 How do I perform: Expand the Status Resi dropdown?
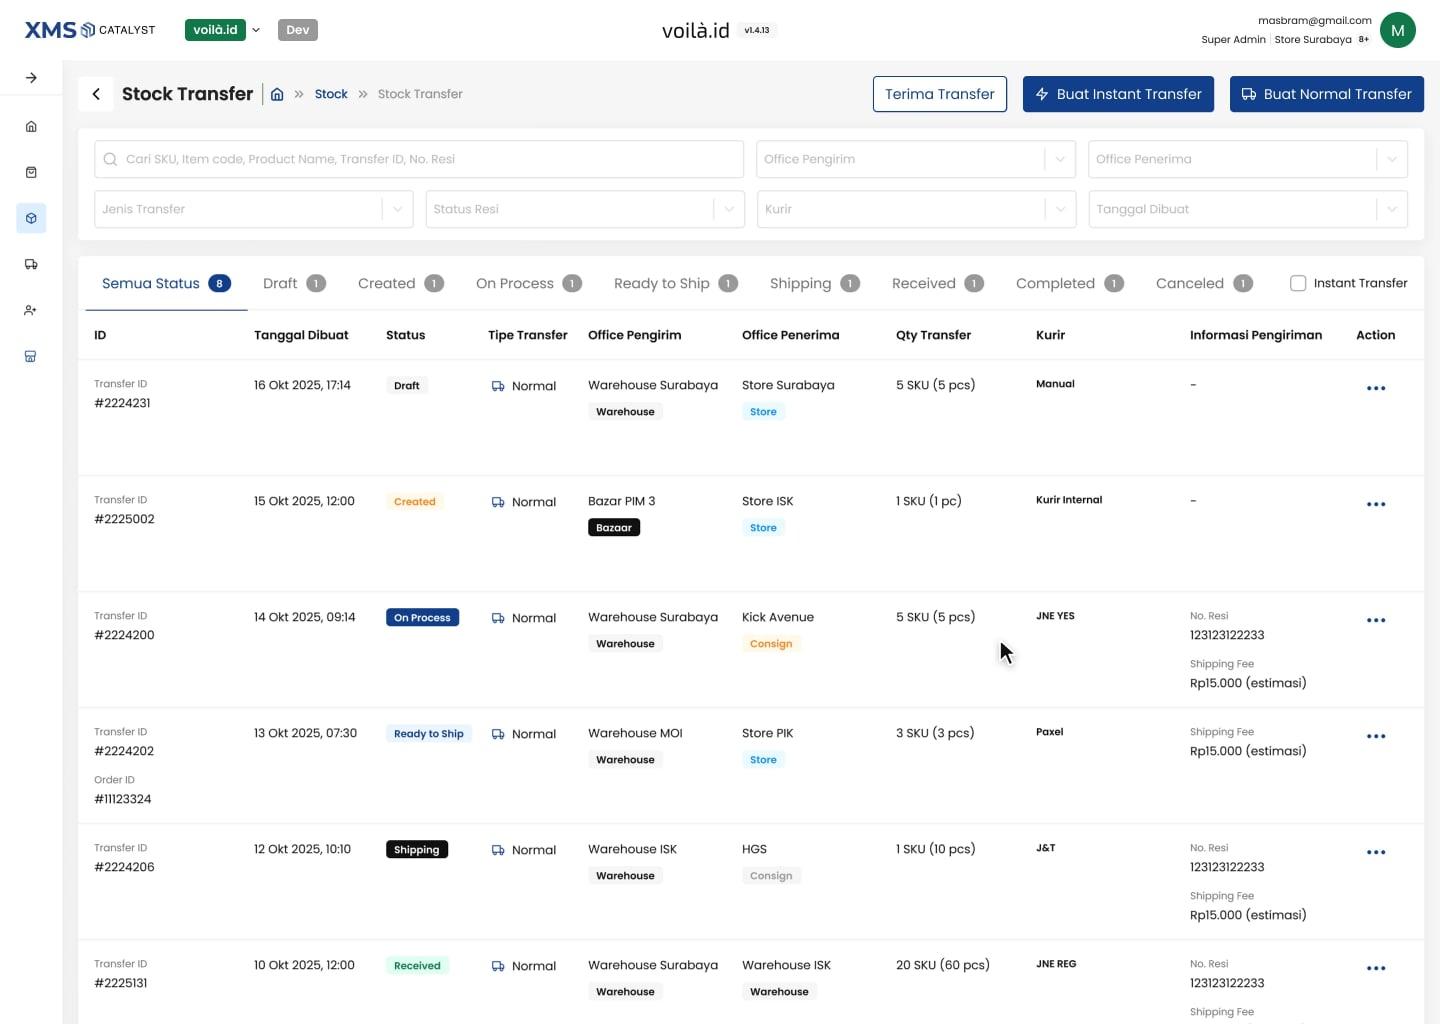tap(585, 209)
